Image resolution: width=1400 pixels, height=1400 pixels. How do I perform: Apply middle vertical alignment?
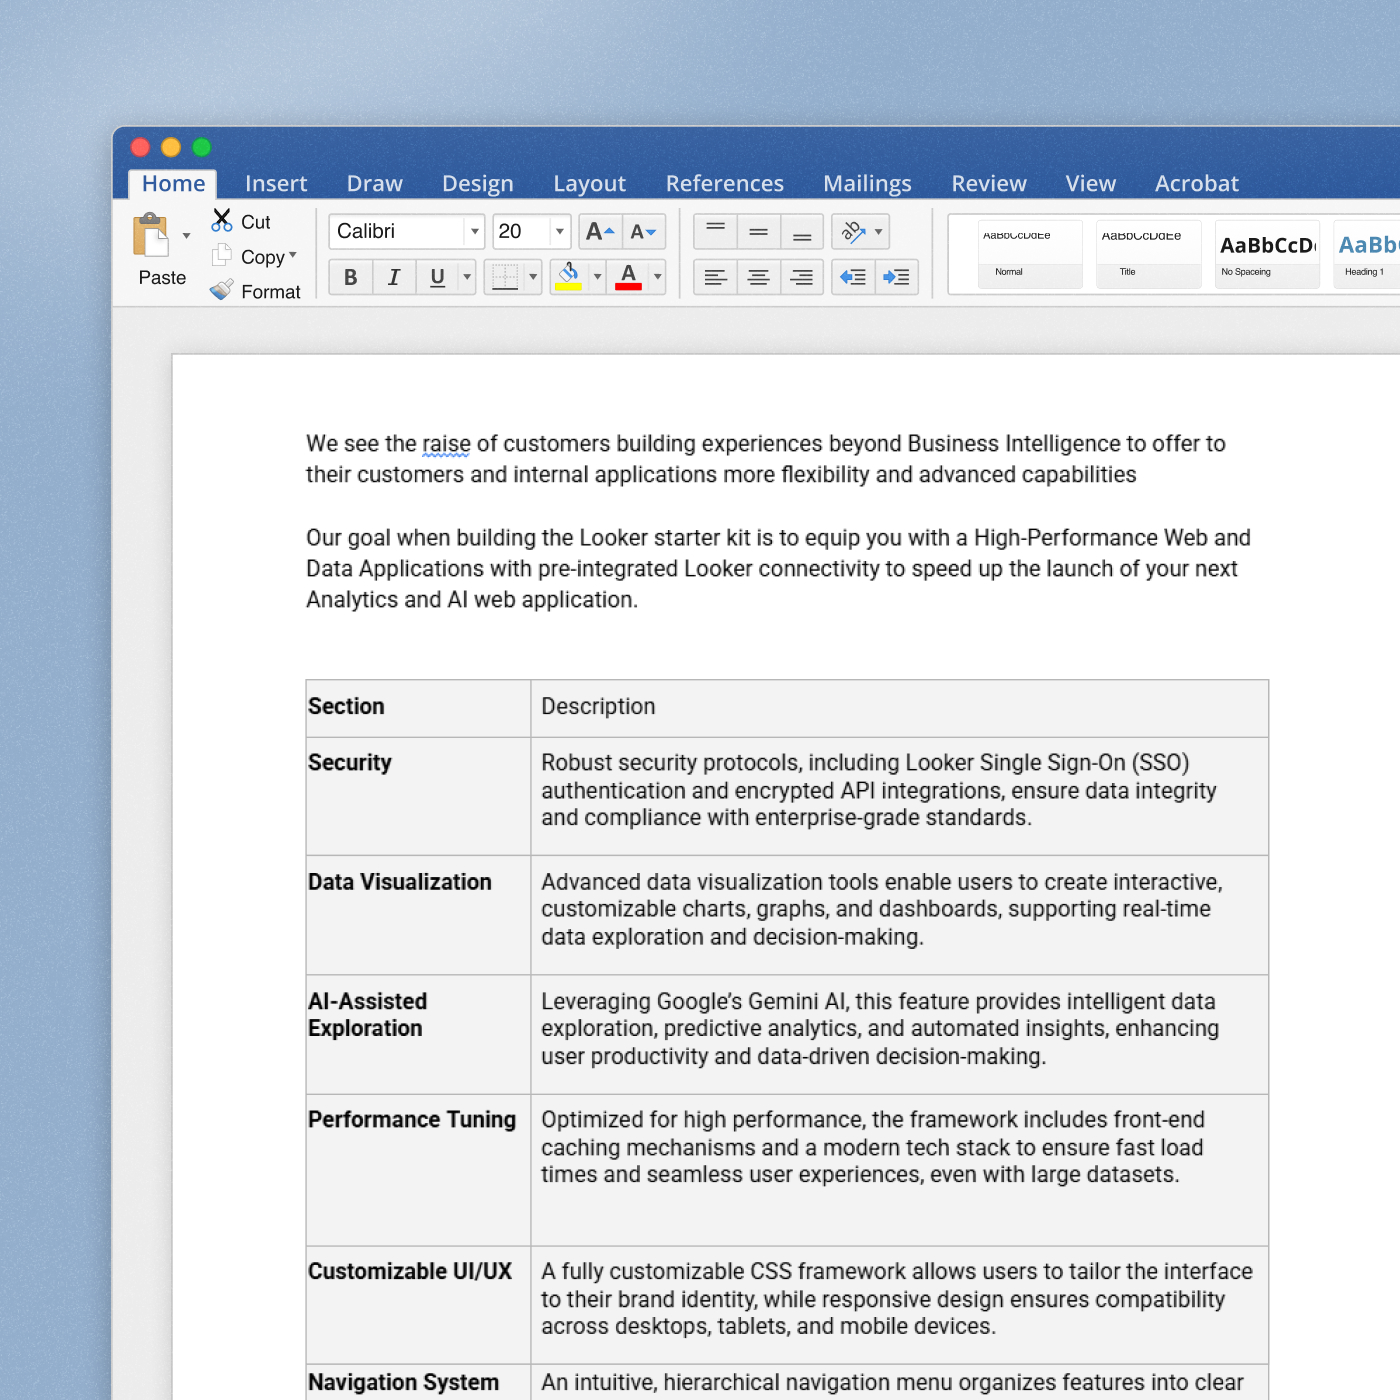click(759, 232)
